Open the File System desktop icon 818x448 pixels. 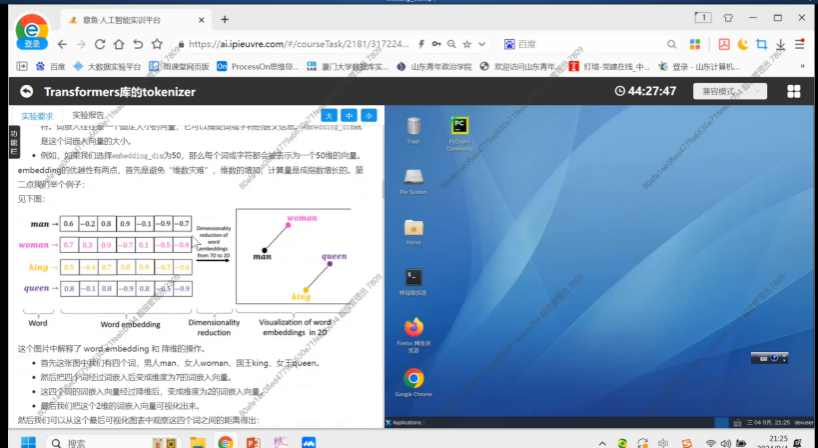pos(413,178)
